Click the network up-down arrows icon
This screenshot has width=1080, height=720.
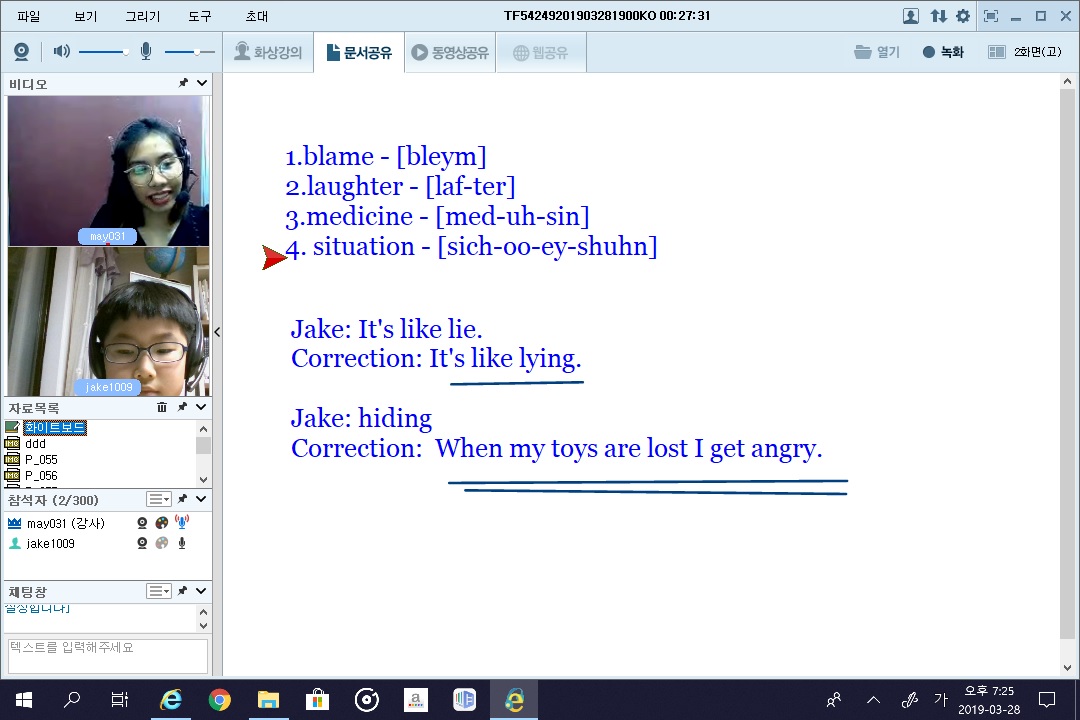tap(938, 16)
